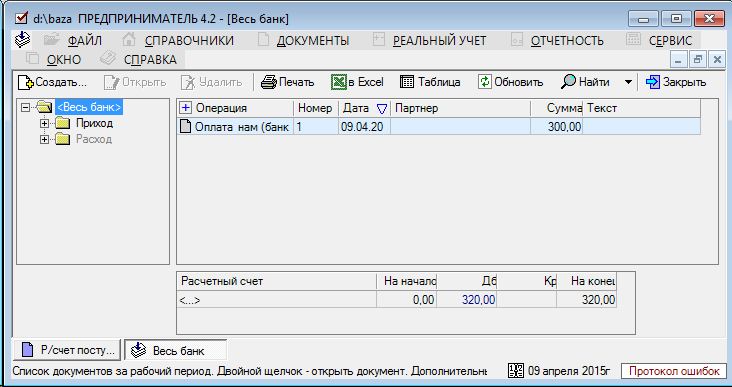The width and height of the screenshot is (732, 387).
Task: Open the dropdown arrow next to Найти
Action: (x=628, y=83)
